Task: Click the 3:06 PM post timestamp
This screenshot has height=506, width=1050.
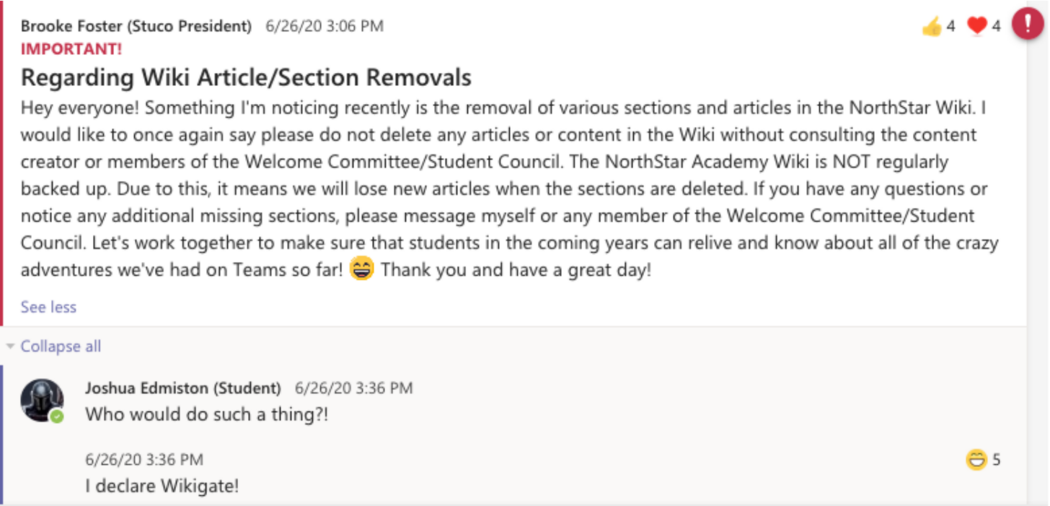Action: 324,26
